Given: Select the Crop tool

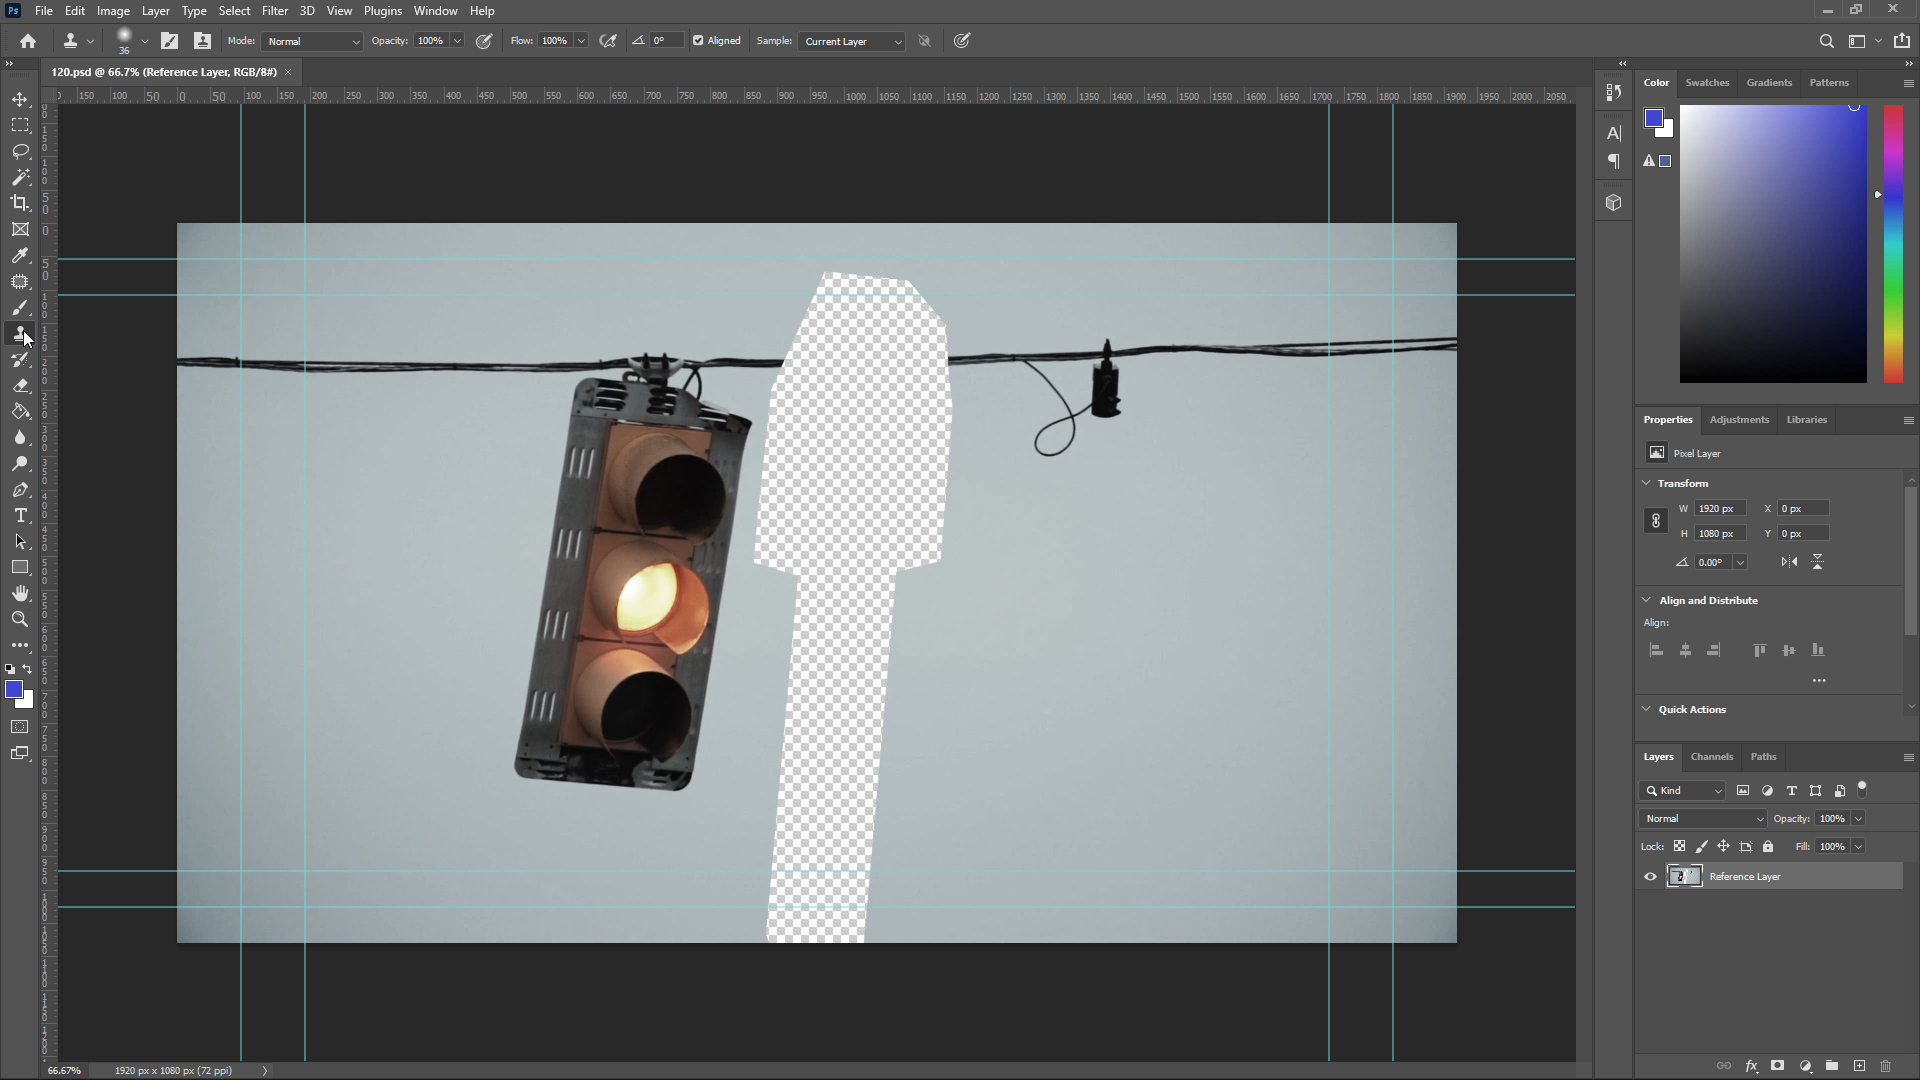Looking at the screenshot, I should point(20,203).
